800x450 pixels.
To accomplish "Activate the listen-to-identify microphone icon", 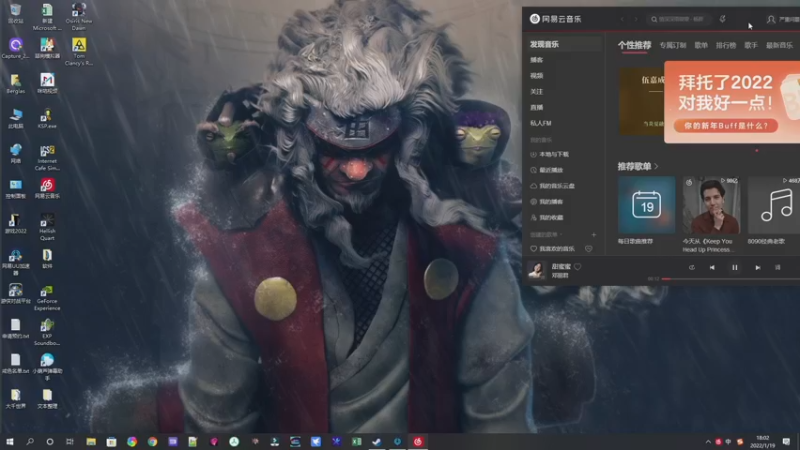I will pyautogui.click(x=722, y=19).
